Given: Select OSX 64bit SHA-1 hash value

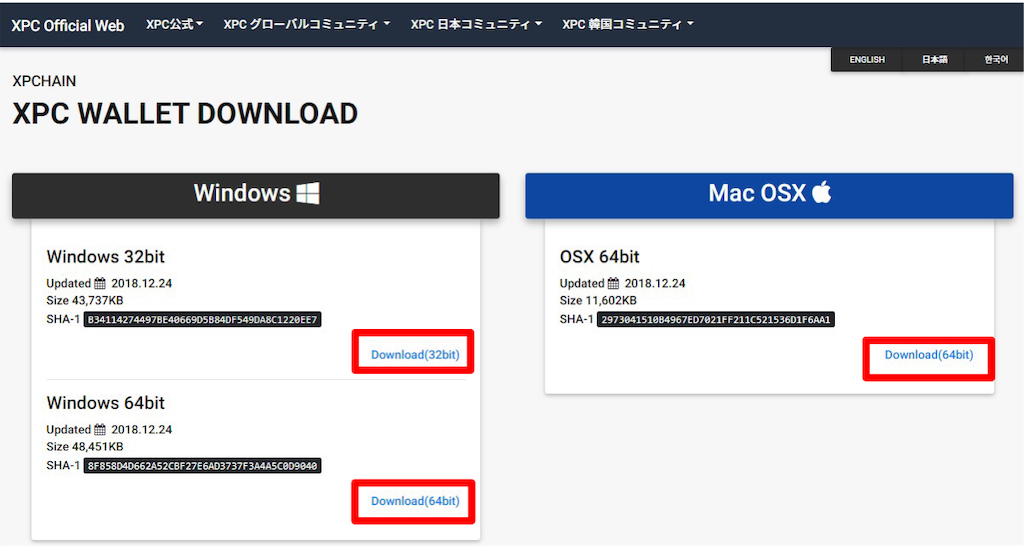Looking at the screenshot, I should 716,319.
